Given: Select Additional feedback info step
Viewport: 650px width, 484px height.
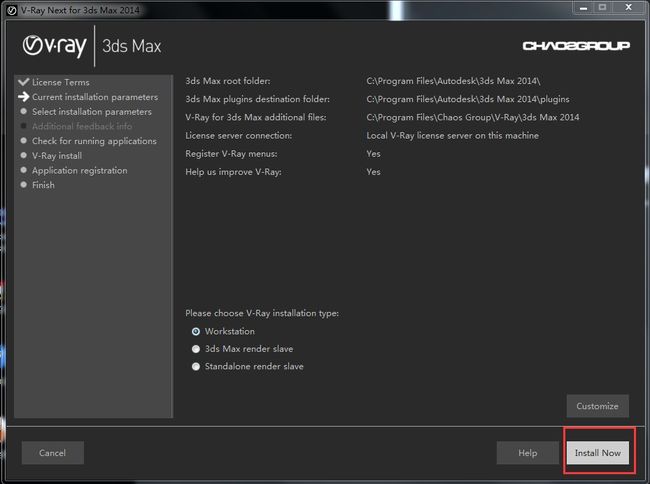Looking at the screenshot, I should pos(82,126).
